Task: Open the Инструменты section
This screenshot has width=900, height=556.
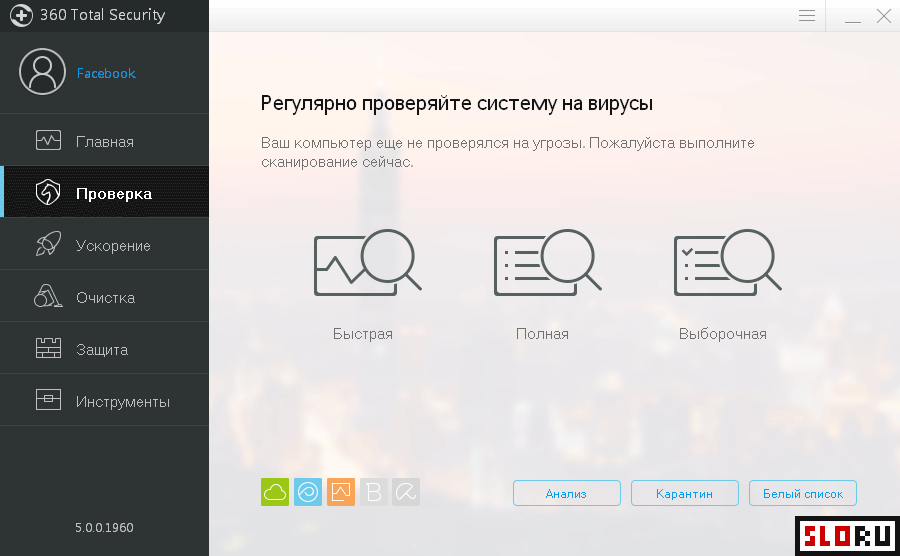Action: 104,401
